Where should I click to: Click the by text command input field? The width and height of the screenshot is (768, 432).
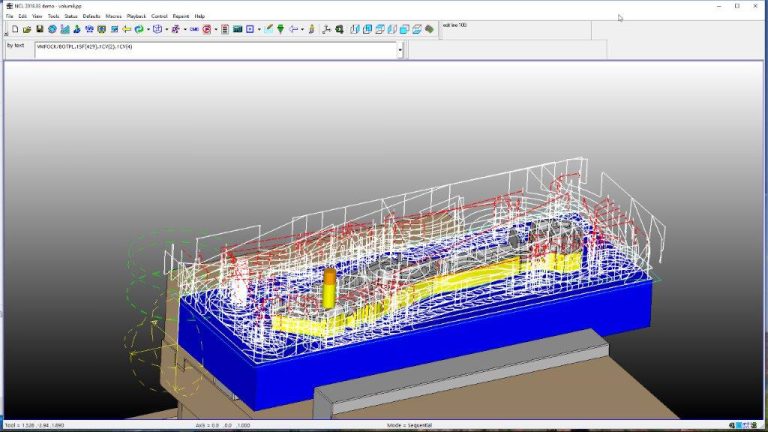216,50
